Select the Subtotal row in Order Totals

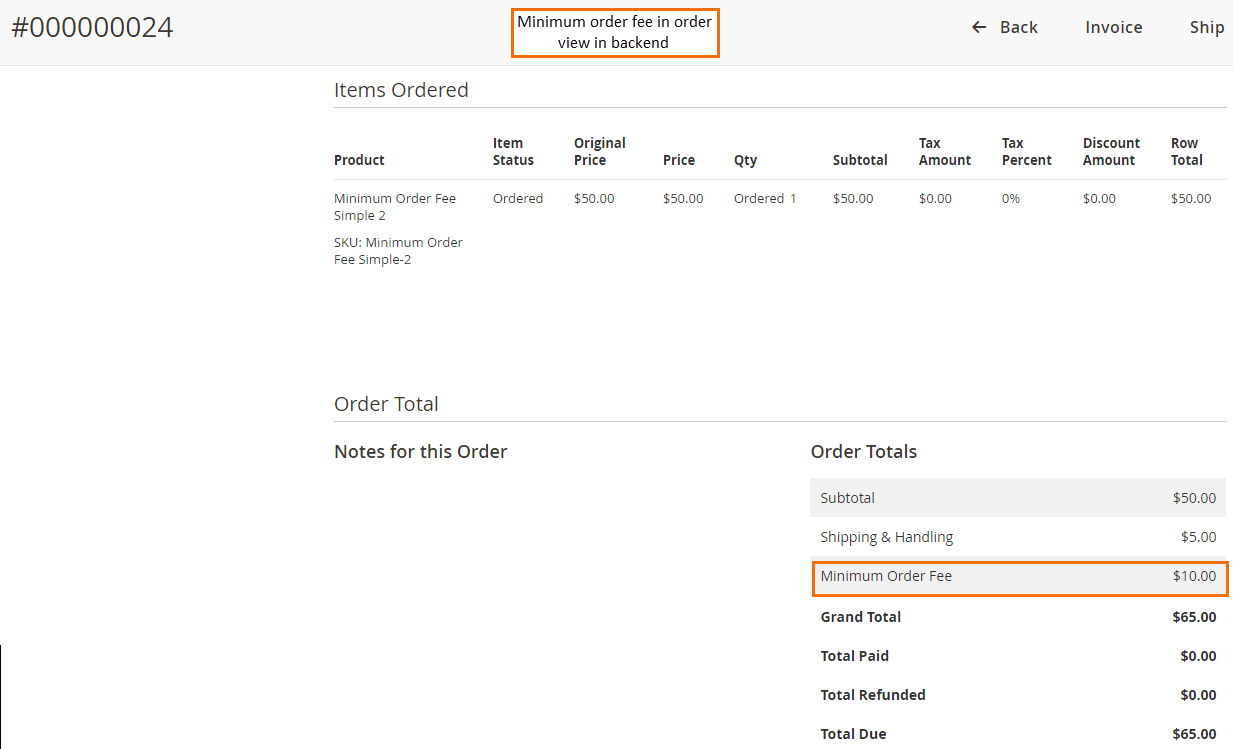coord(1018,497)
